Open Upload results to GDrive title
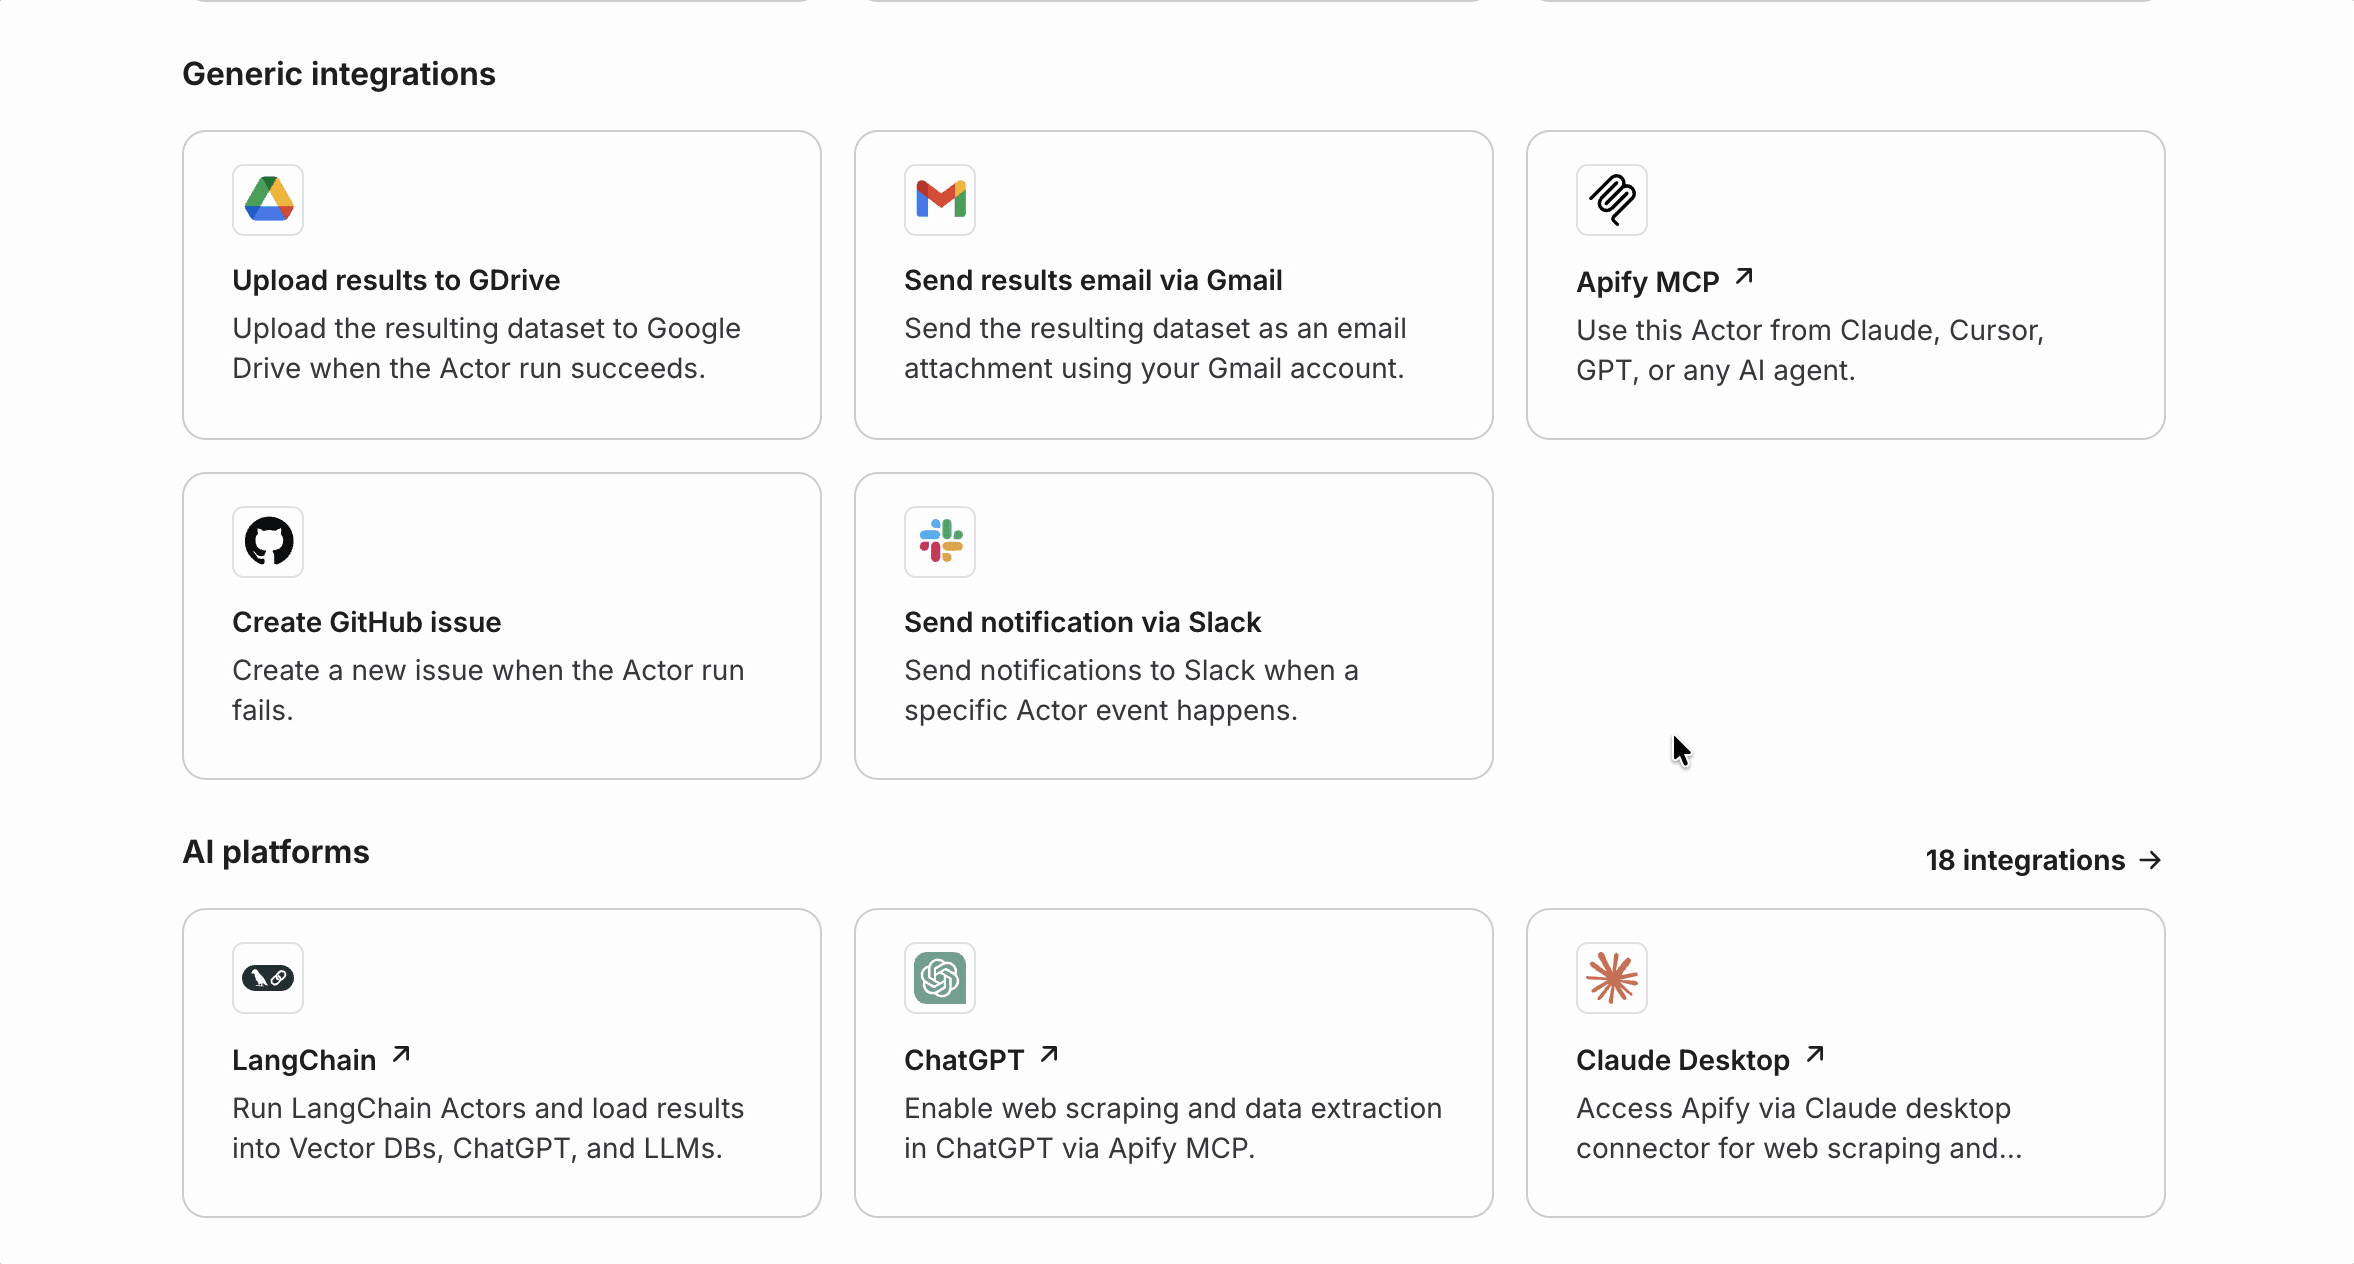The image size is (2354, 1264). click(396, 280)
